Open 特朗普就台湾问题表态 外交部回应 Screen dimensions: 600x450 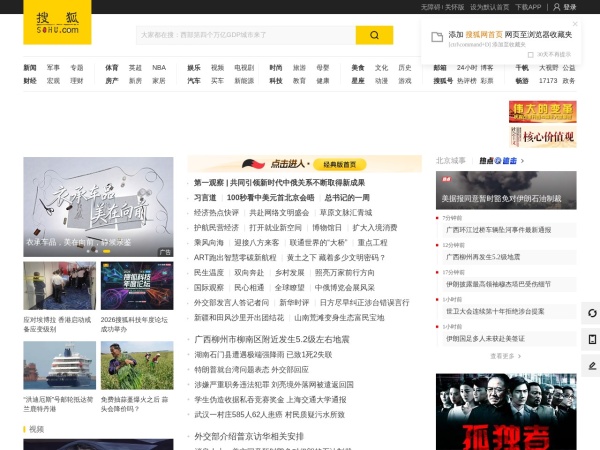tap(251, 370)
